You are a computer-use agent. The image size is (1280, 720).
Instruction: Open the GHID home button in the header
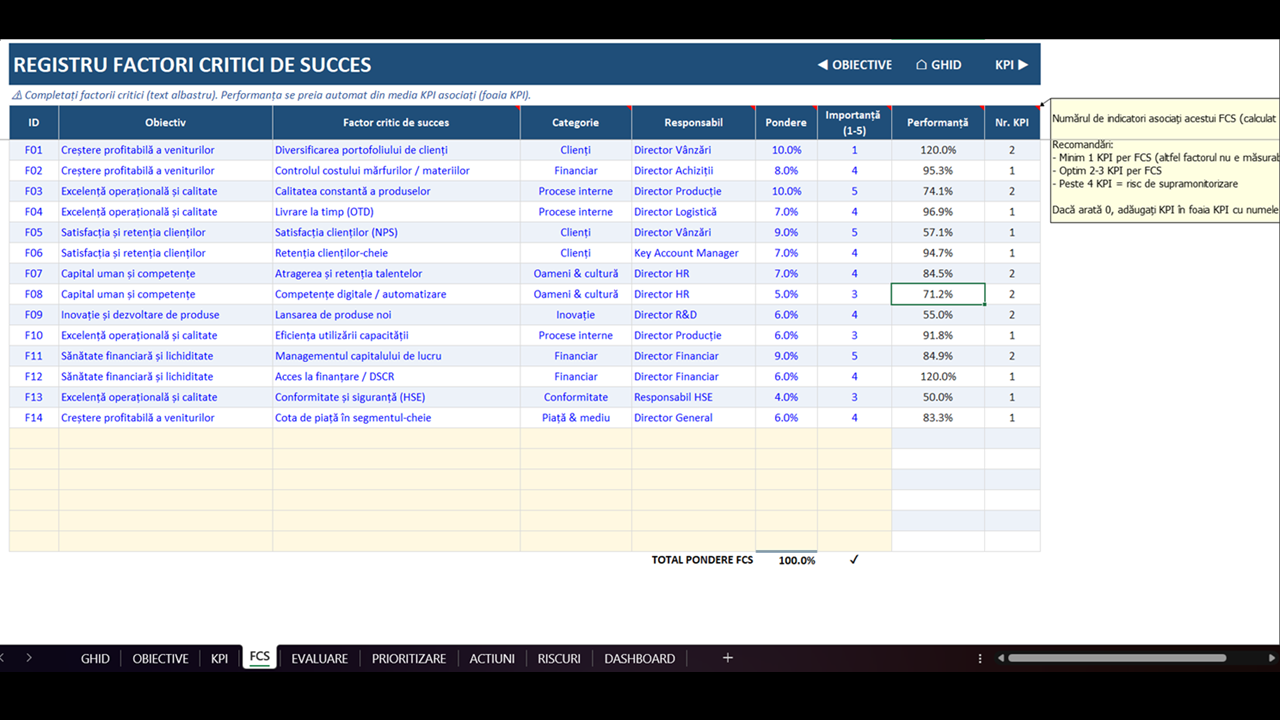tap(939, 65)
